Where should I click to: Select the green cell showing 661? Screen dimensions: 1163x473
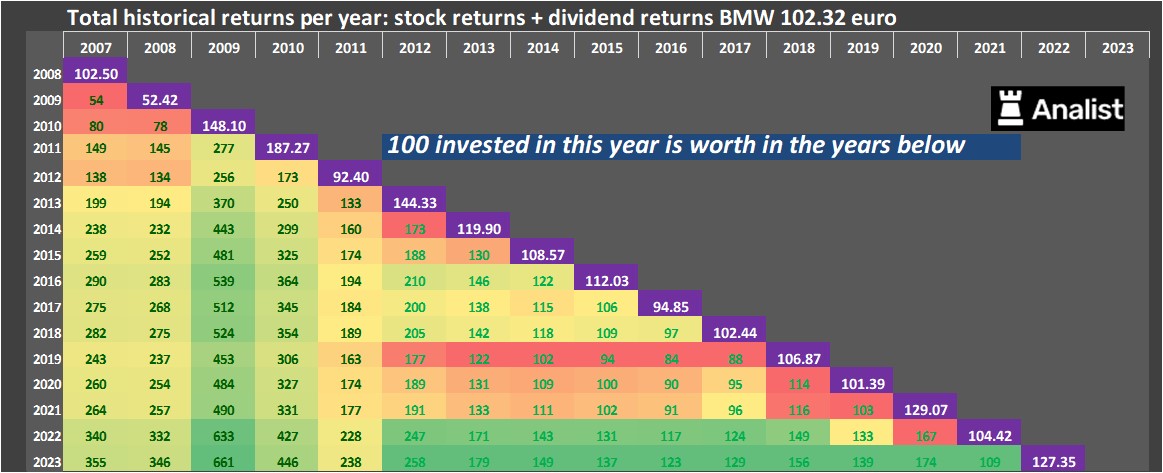coord(223,462)
